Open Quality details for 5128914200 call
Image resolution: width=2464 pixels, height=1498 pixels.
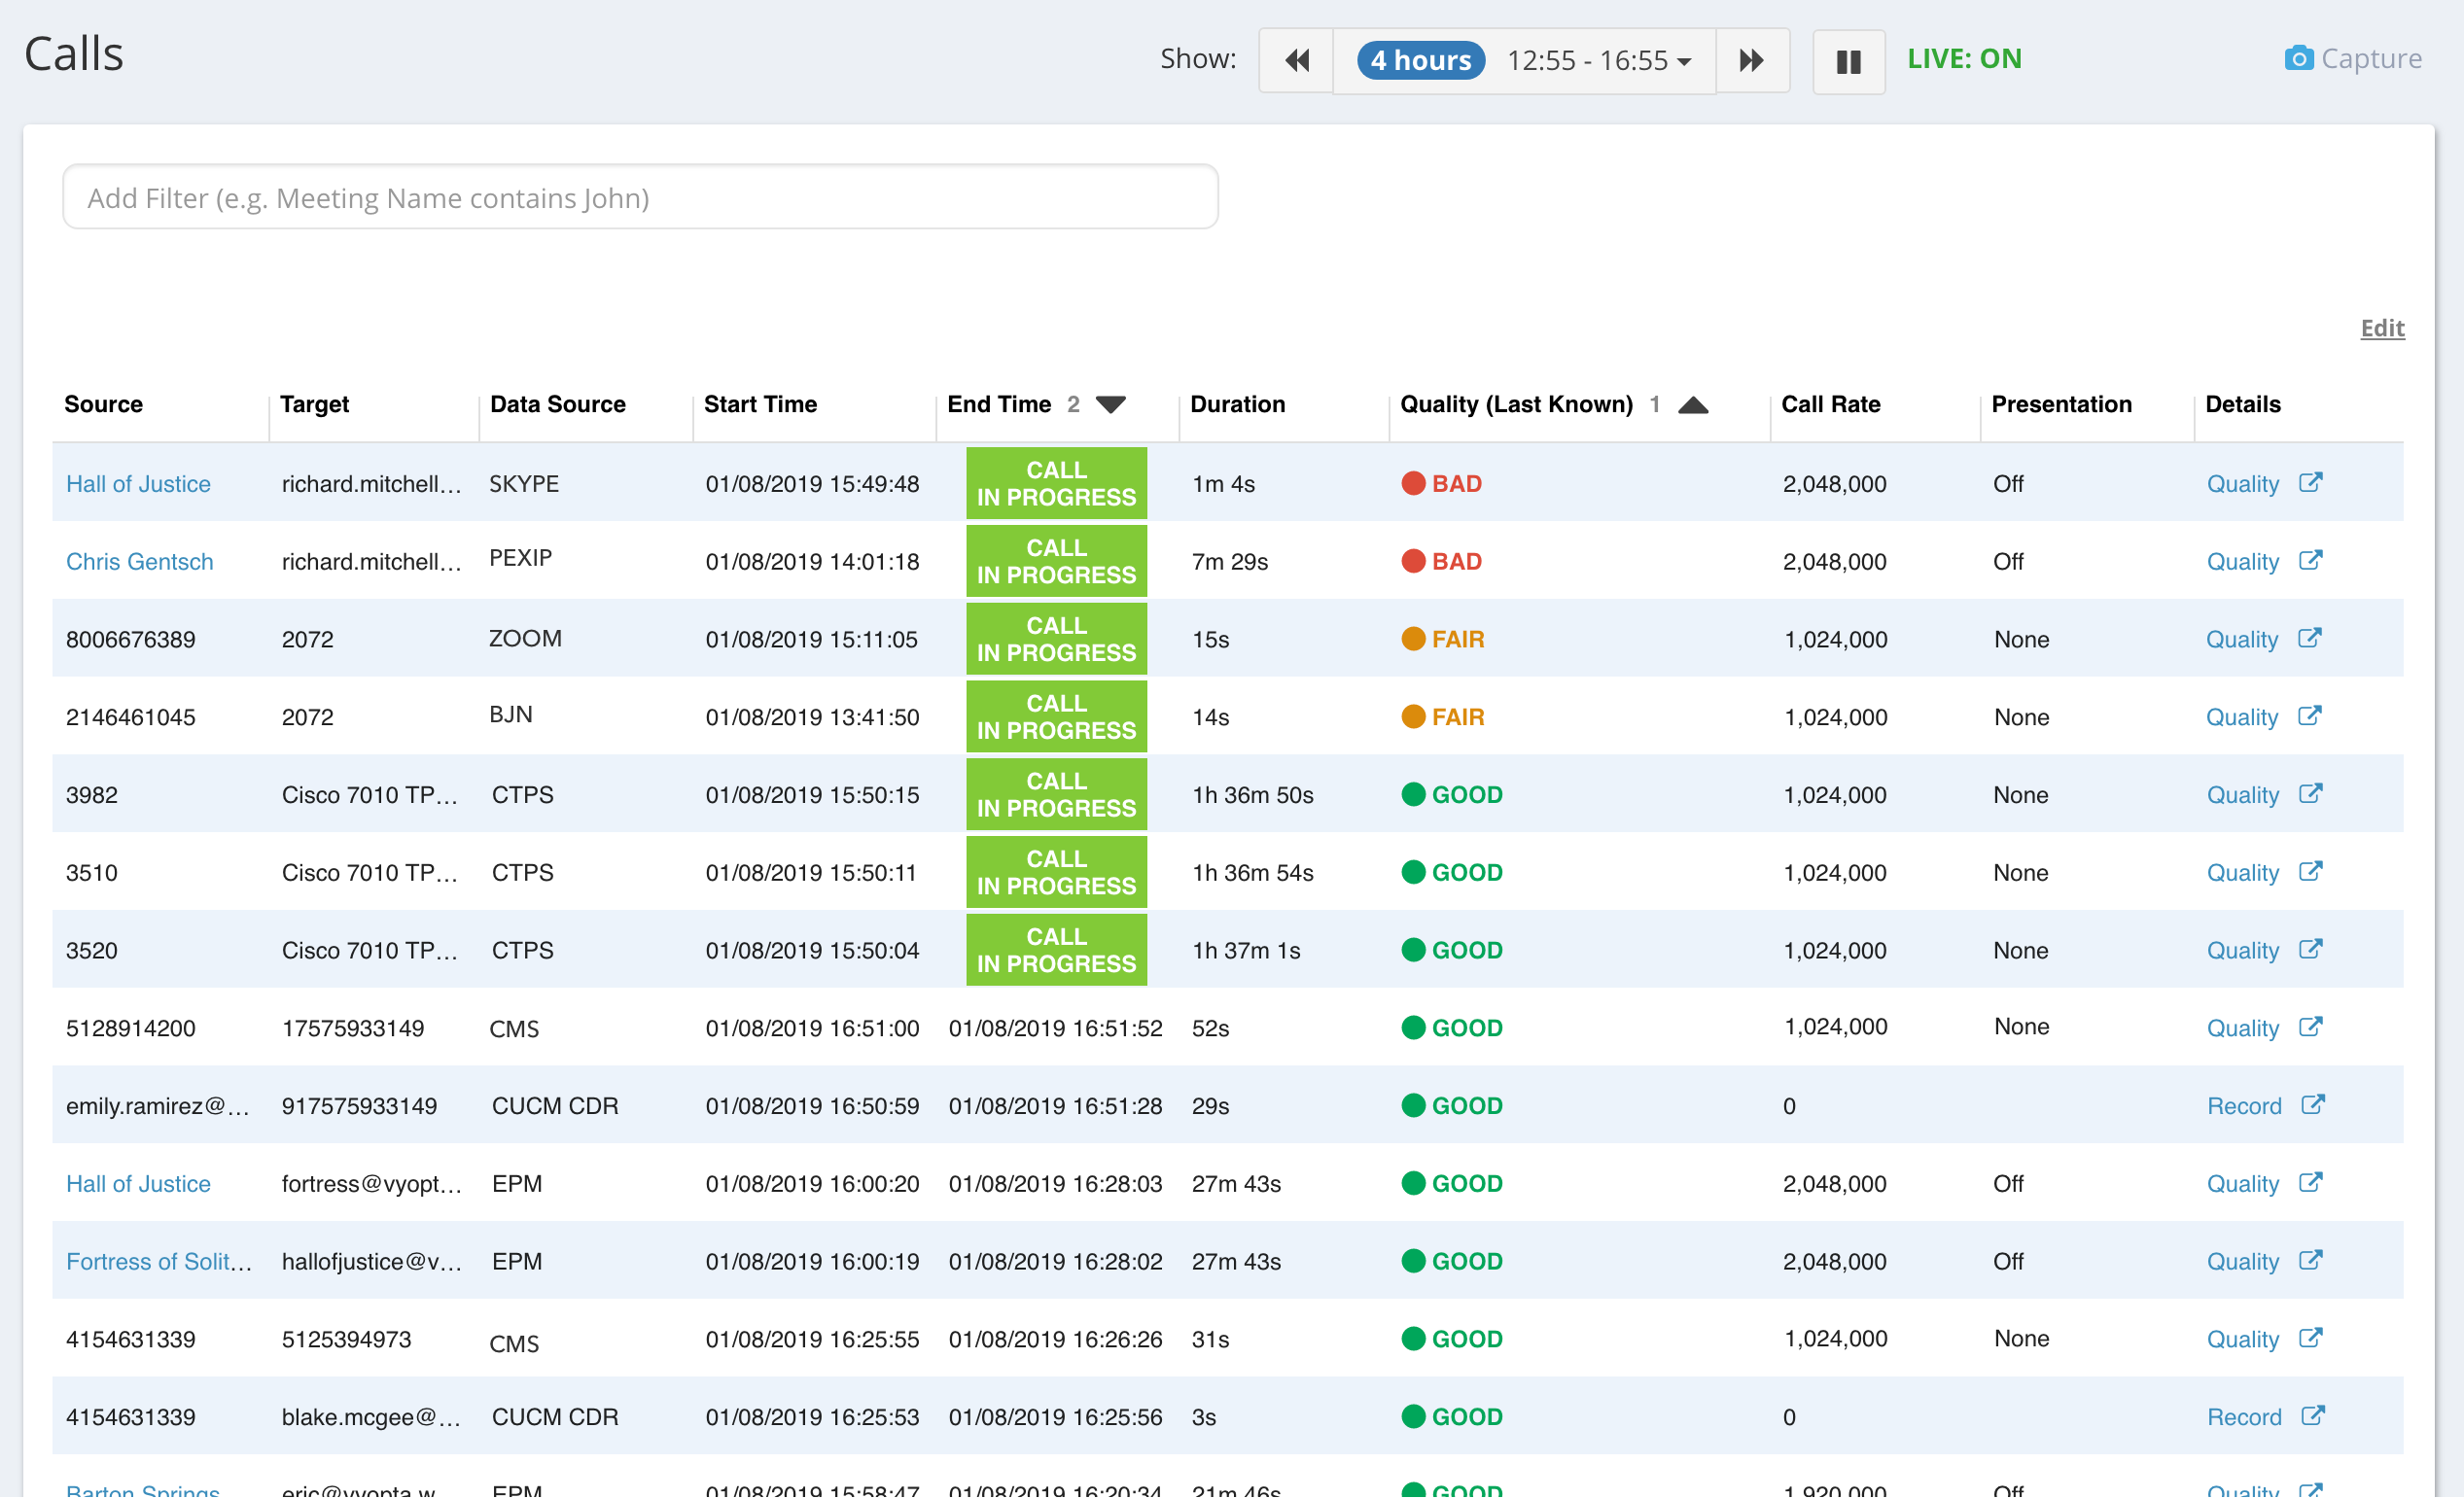(x=2242, y=1029)
